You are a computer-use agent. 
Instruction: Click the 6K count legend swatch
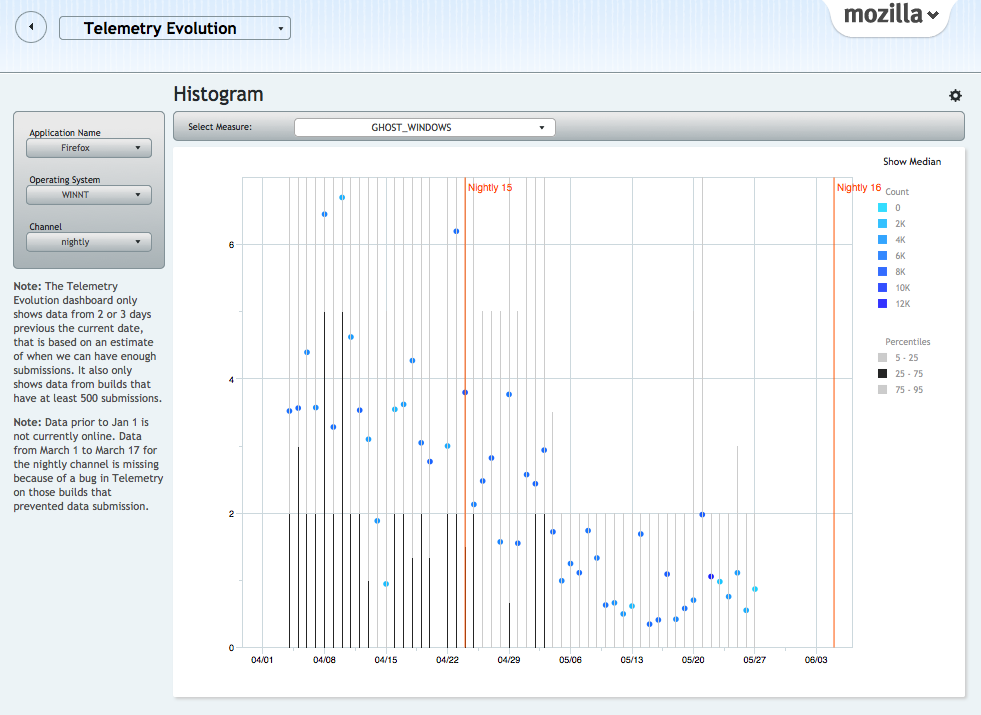click(883, 256)
